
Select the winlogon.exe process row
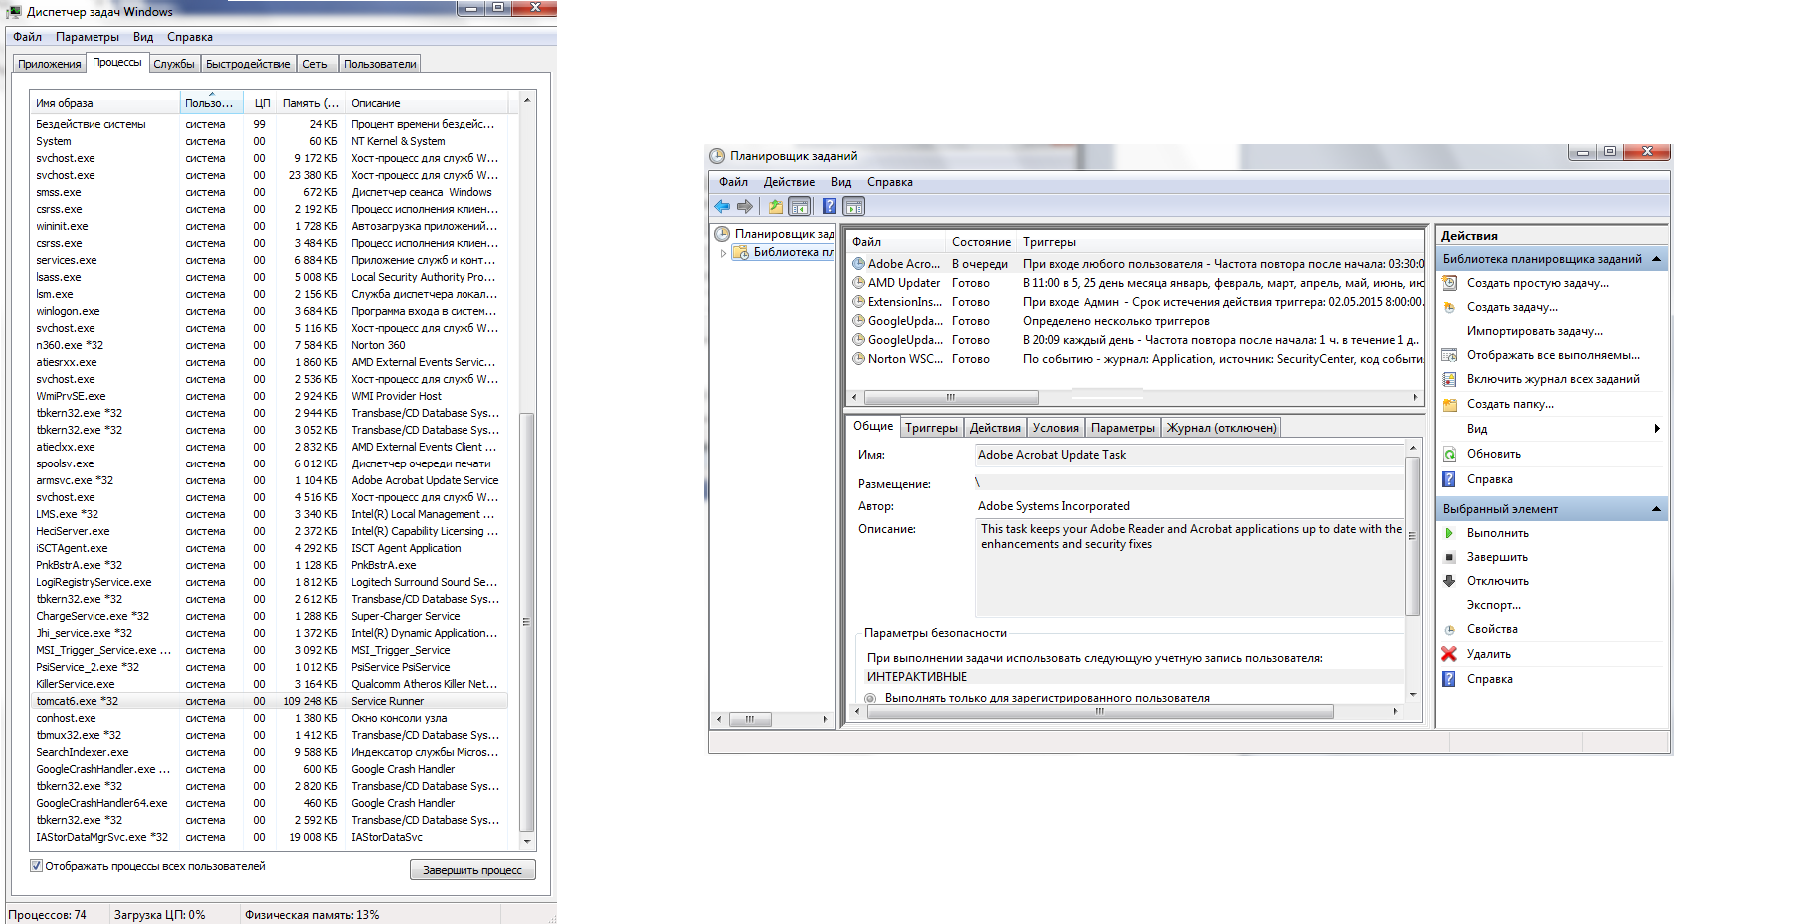point(269,311)
